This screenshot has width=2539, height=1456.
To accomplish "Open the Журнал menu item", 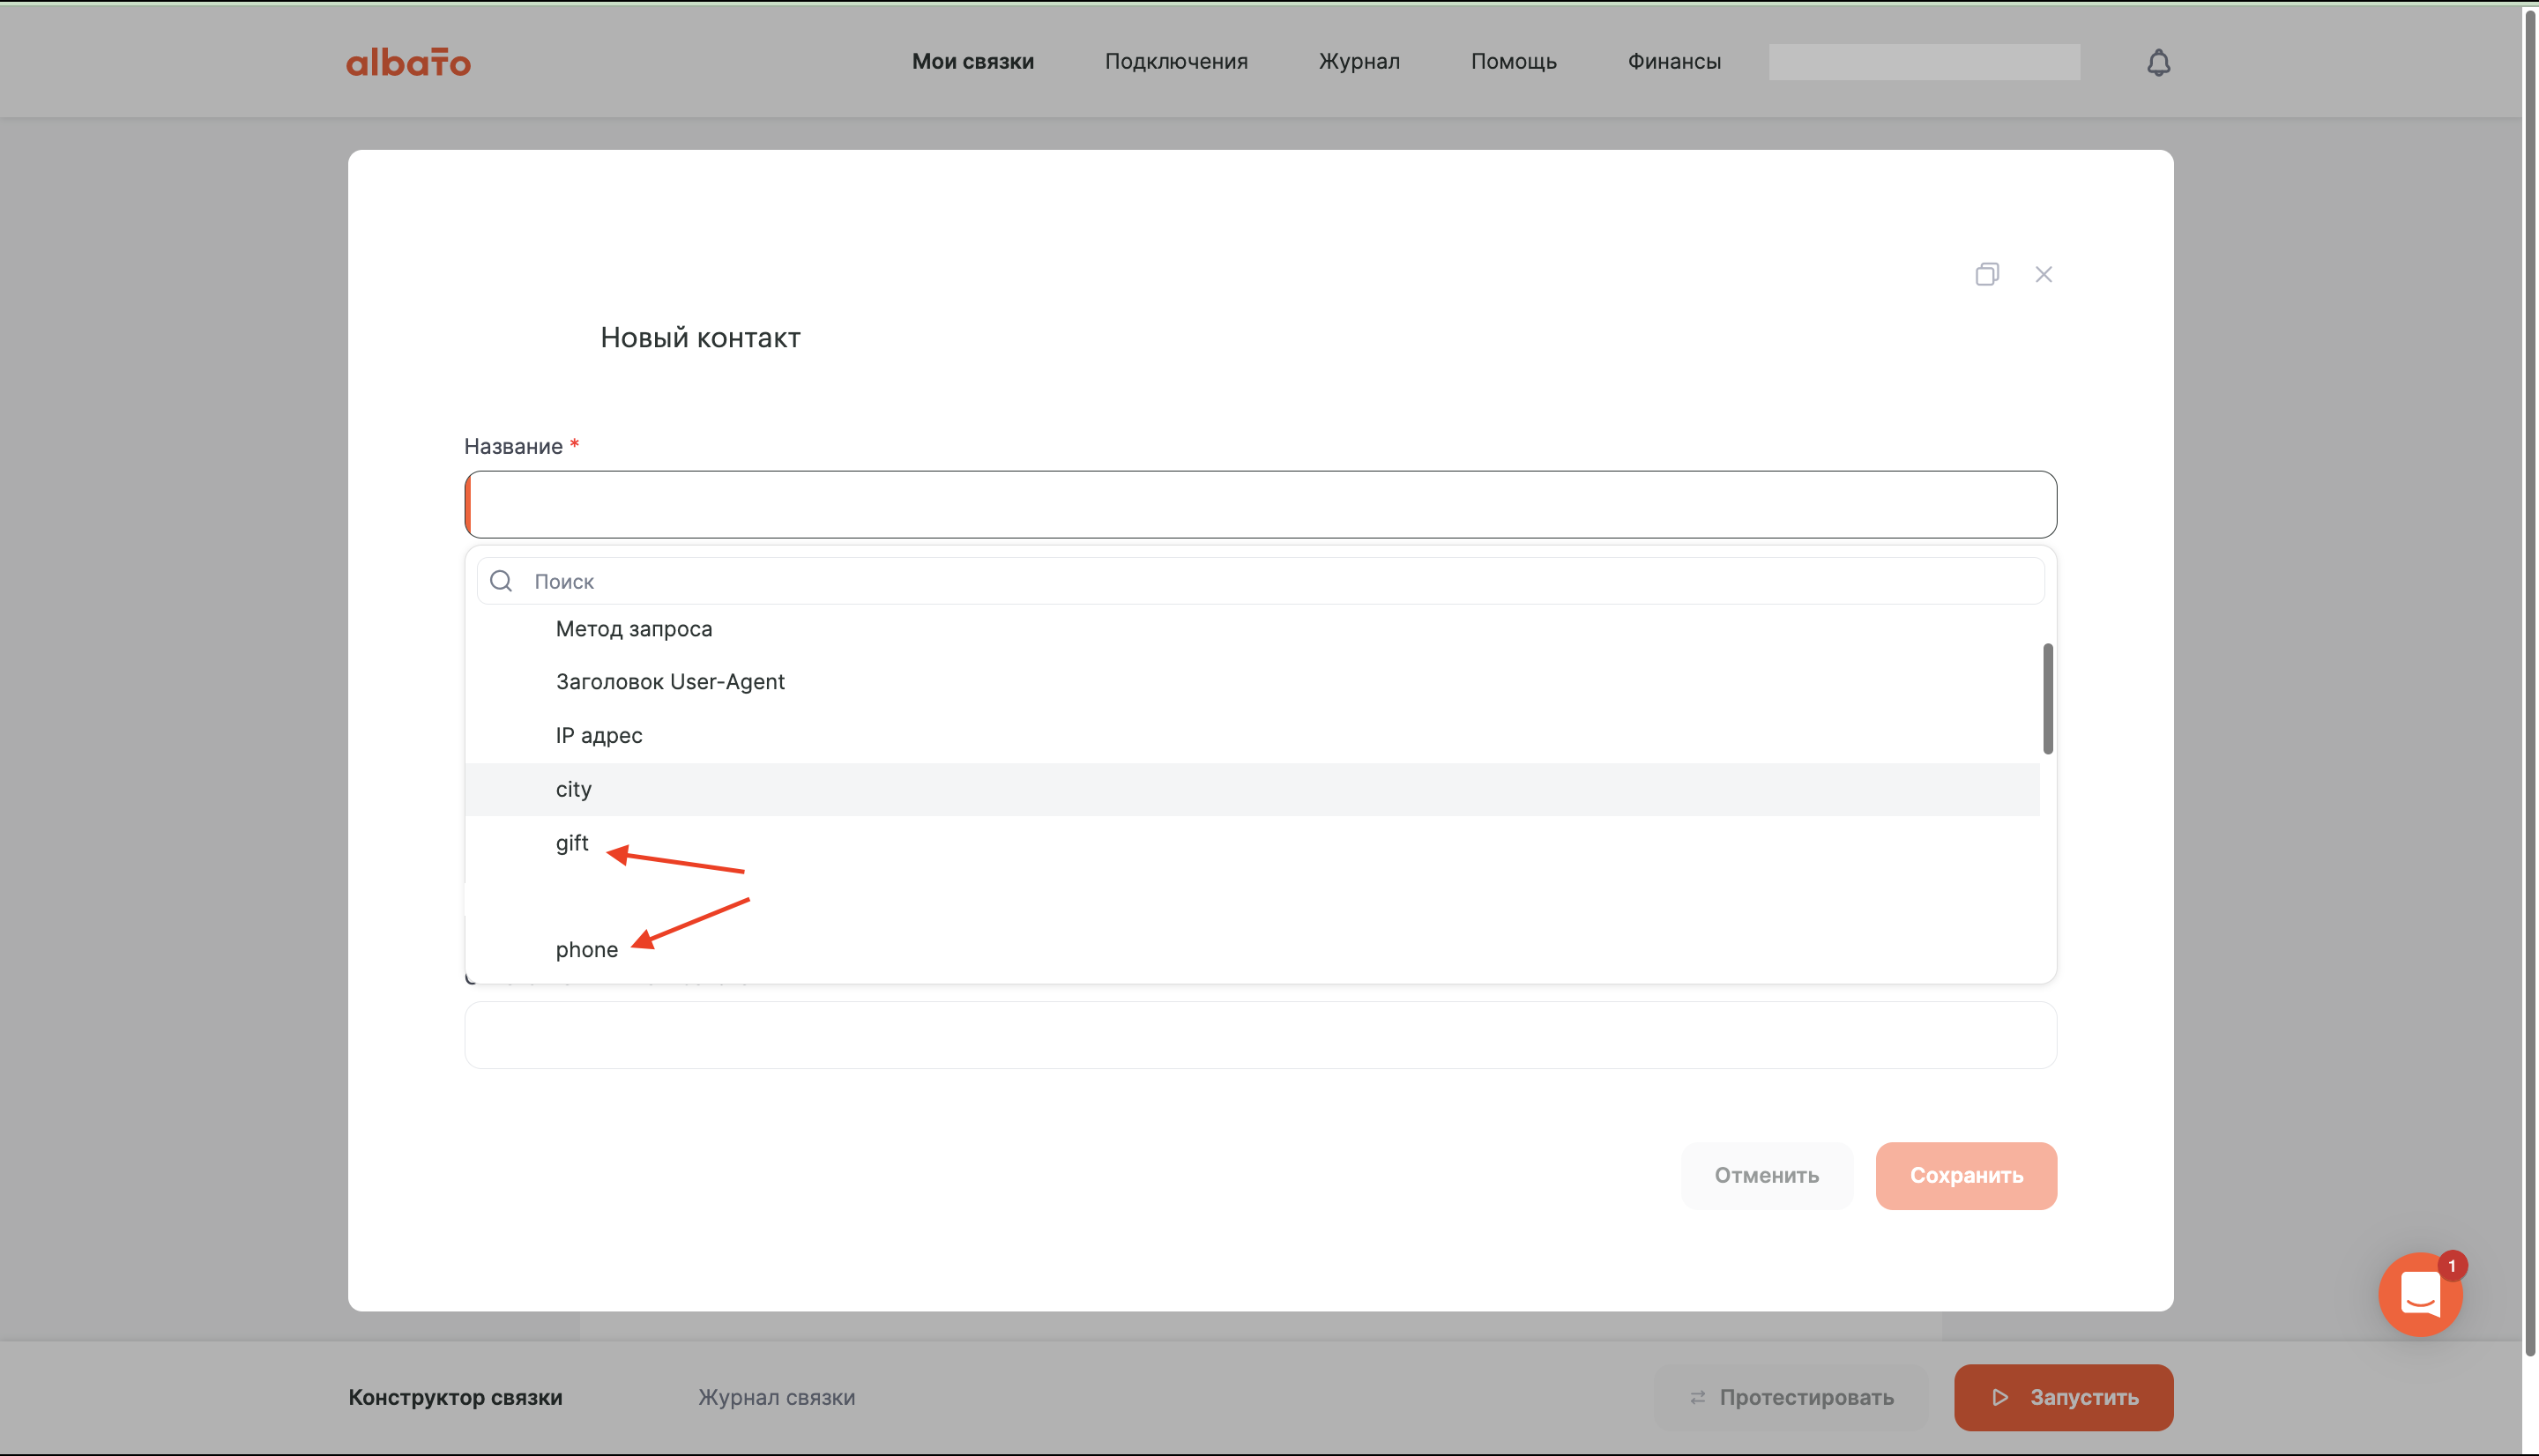I will [x=1359, y=61].
